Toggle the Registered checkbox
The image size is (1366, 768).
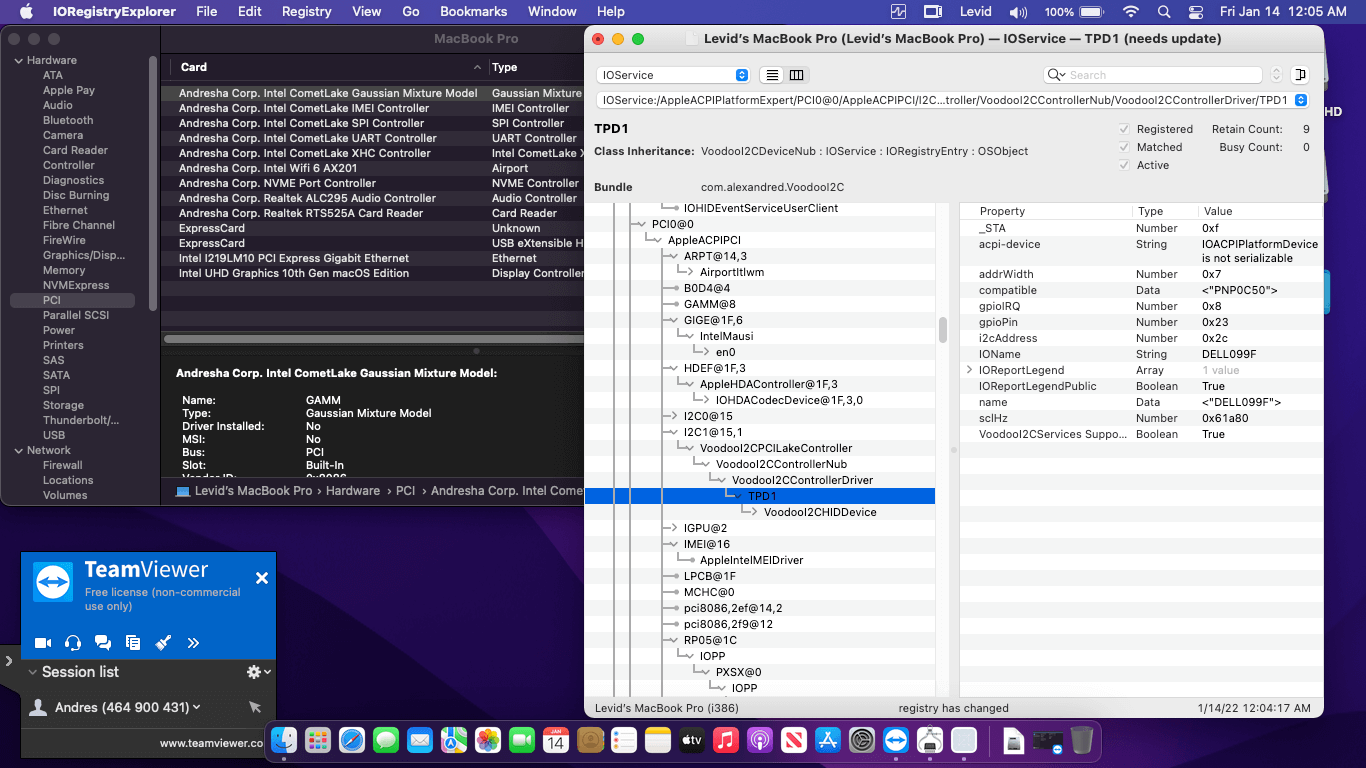tap(1124, 129)
